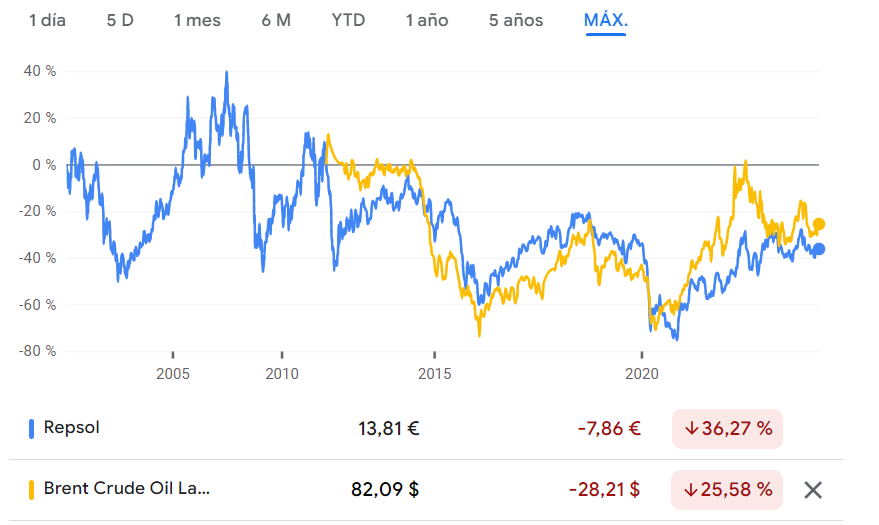Open the Brent Crude Oil entry
The height and width of the screenshot is (525, 879).
click(127, 490)
